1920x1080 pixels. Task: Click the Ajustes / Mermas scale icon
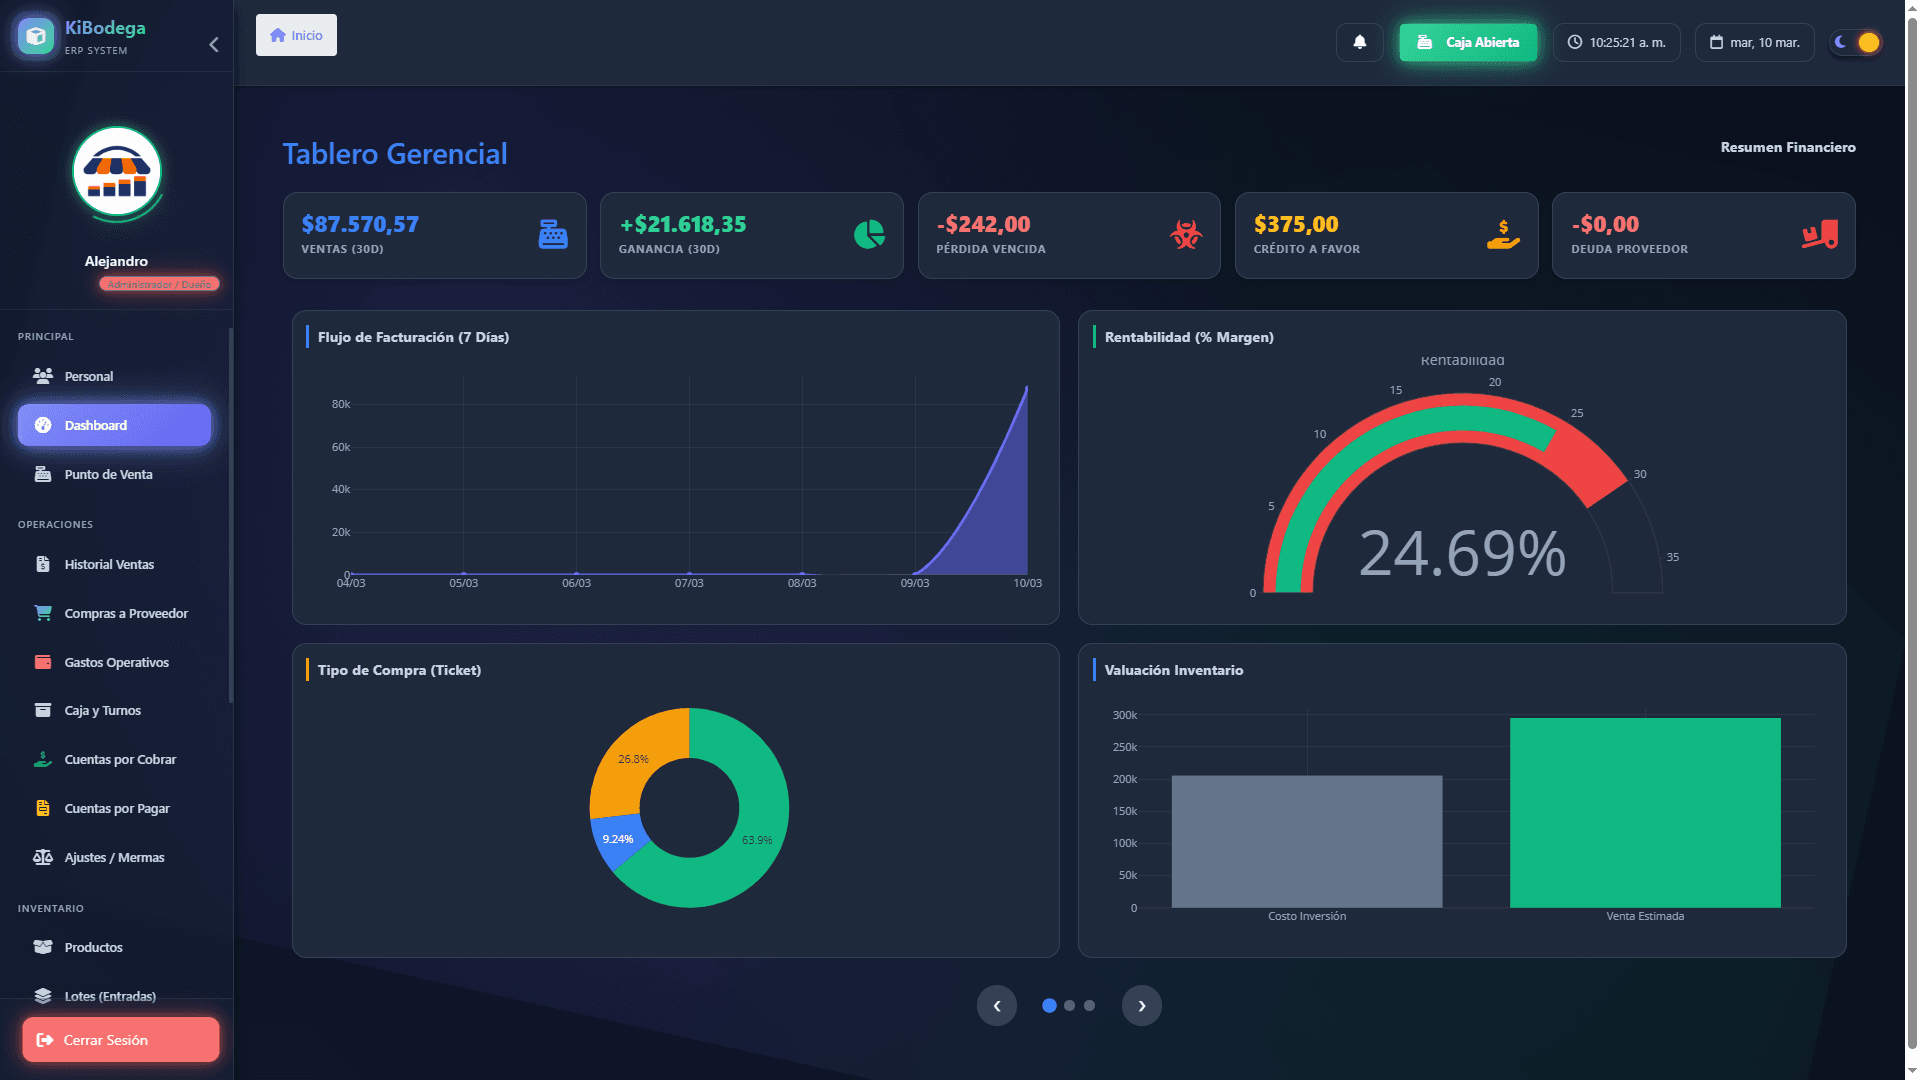point(43,857)
